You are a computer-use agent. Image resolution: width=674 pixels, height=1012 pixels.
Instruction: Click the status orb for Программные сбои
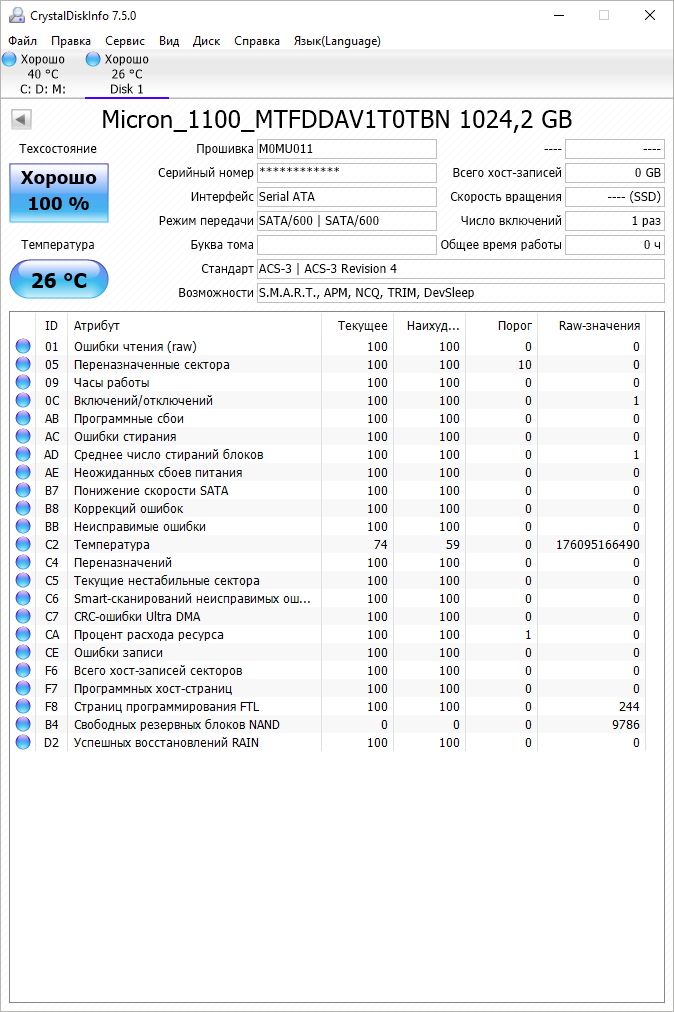(x=23, y=418)
